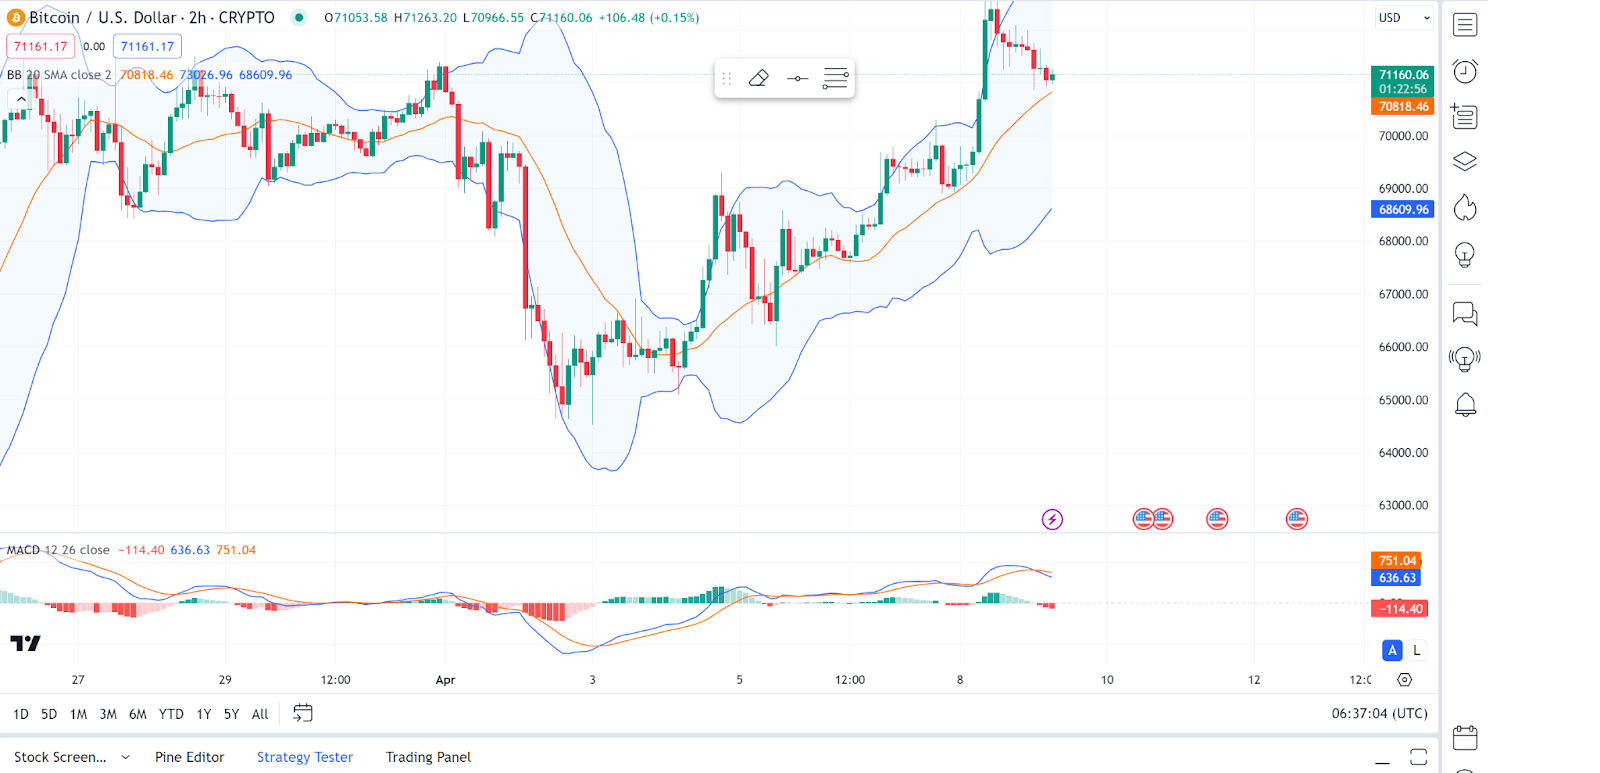Grab the floating toolbar drag handle
The height and width of the screenshot is (773, 1600).
coord(727,78)
